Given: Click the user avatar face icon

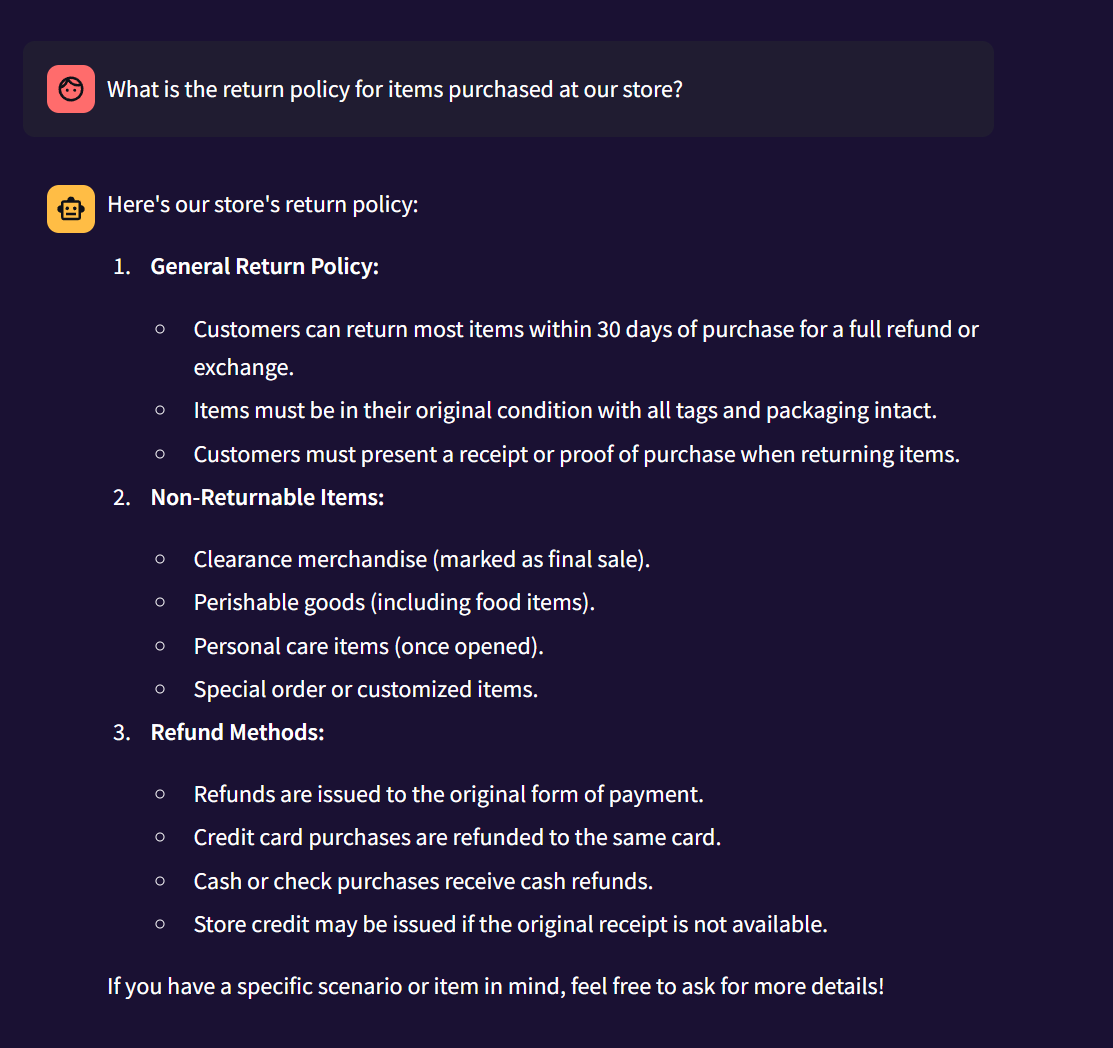Looking at the screenshot, I should click(71, 89).
